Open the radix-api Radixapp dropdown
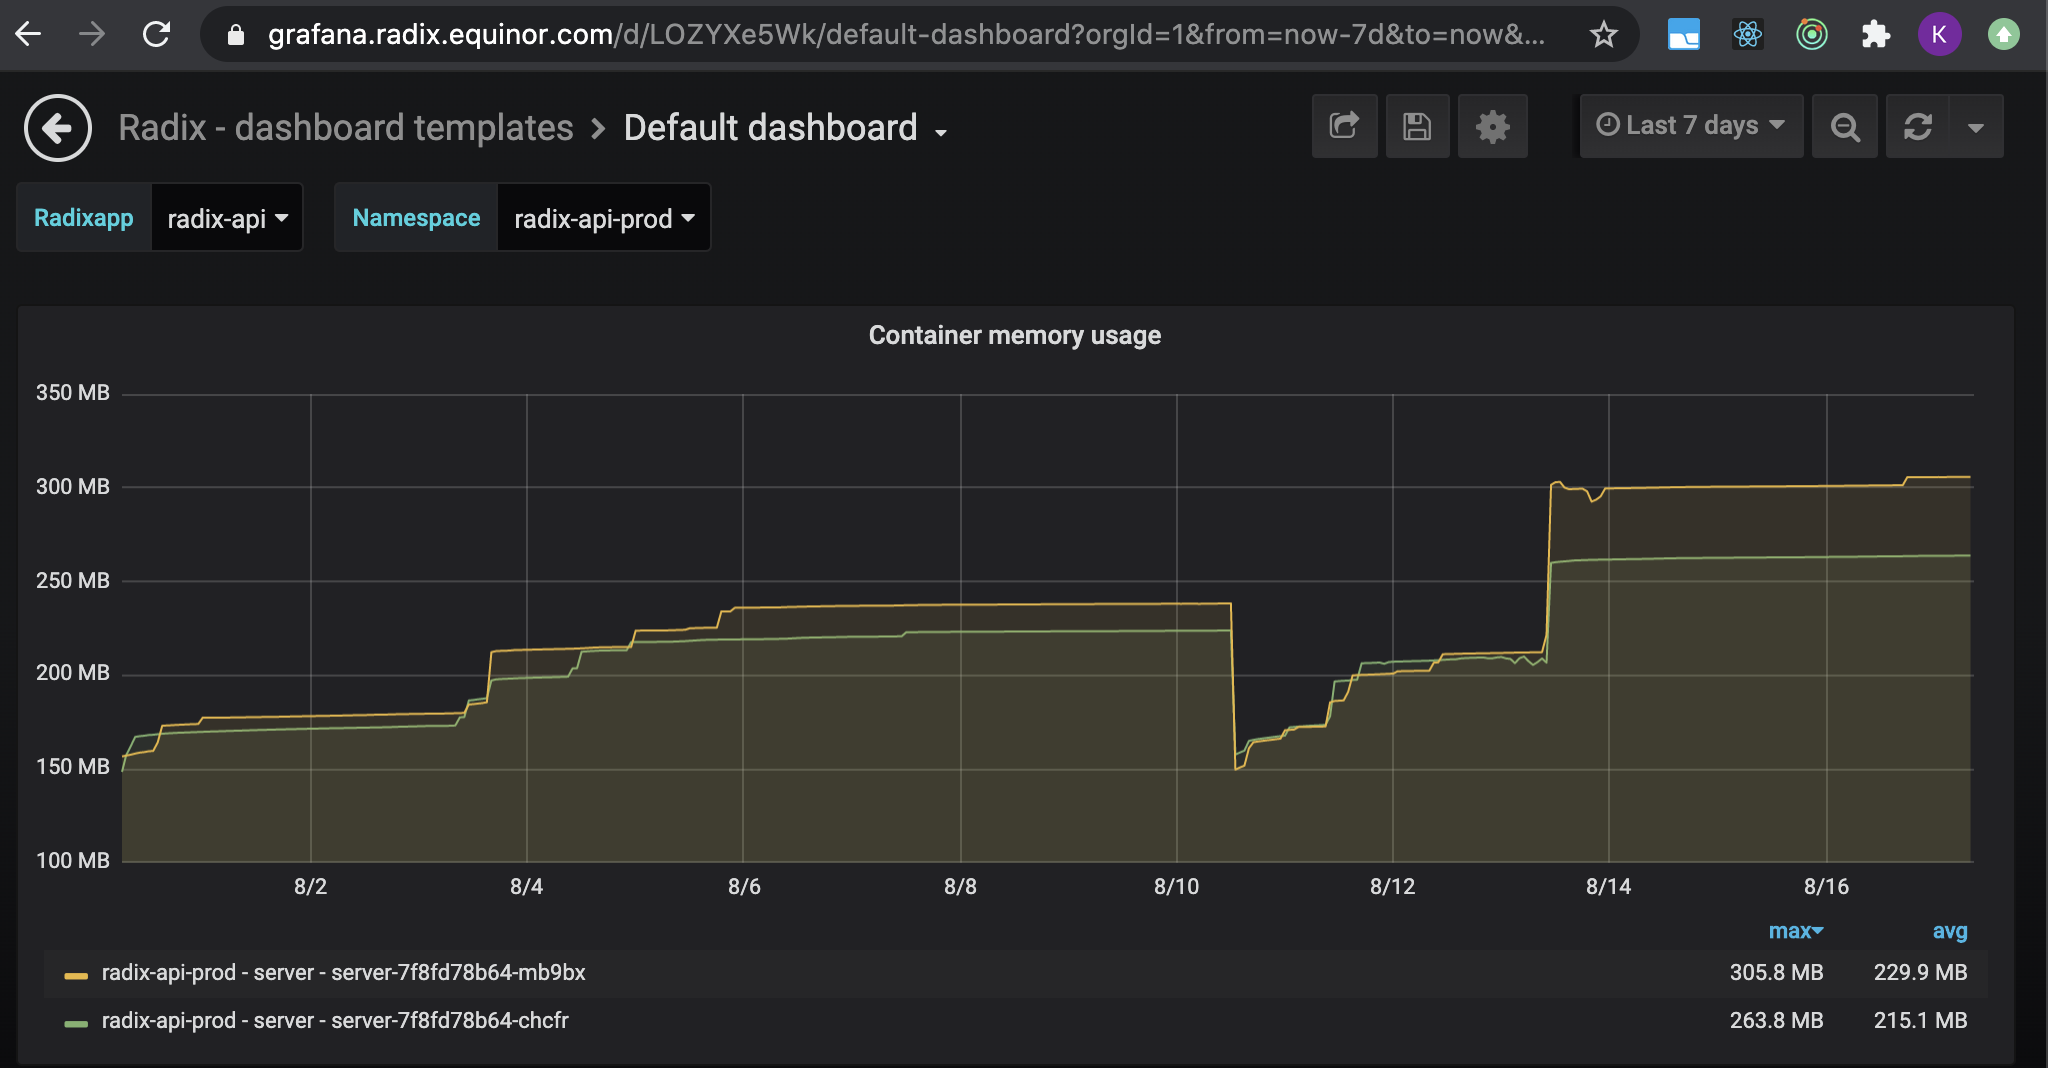The width and height of the screenshot is (2048, 1068). 227,218
